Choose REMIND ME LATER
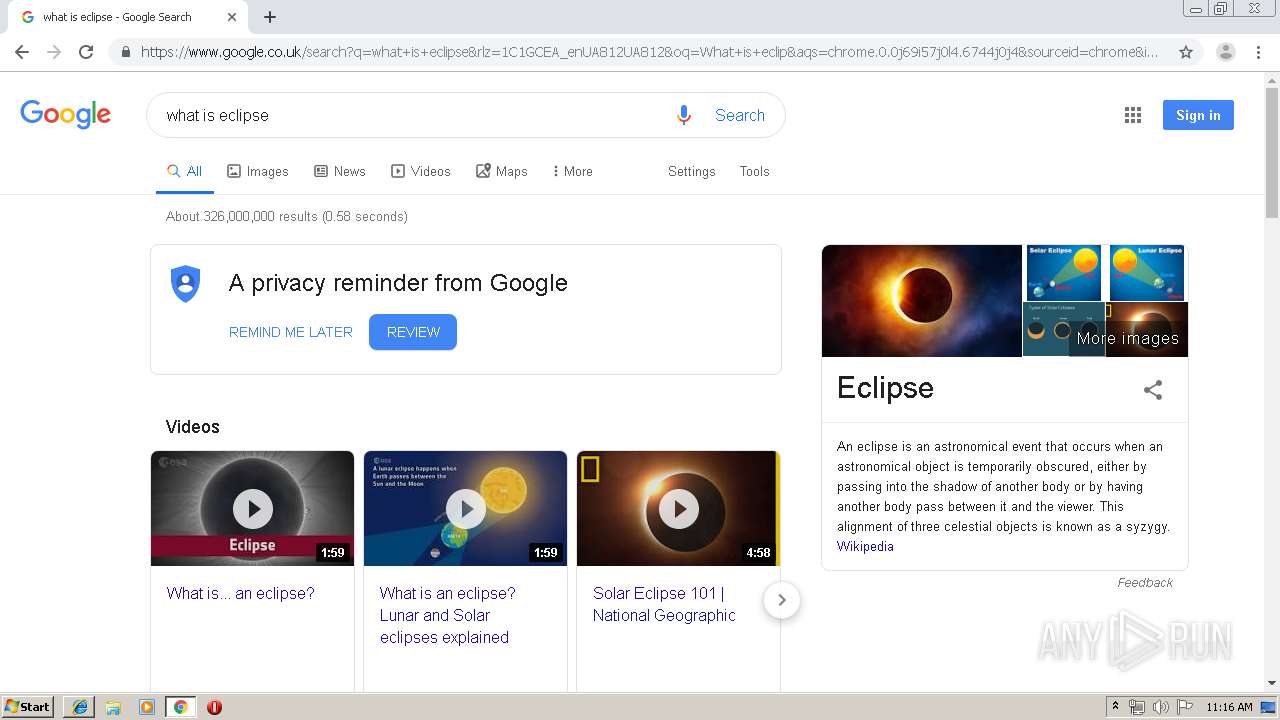This screenshot has height=720, width=1280. click(291, 332)
